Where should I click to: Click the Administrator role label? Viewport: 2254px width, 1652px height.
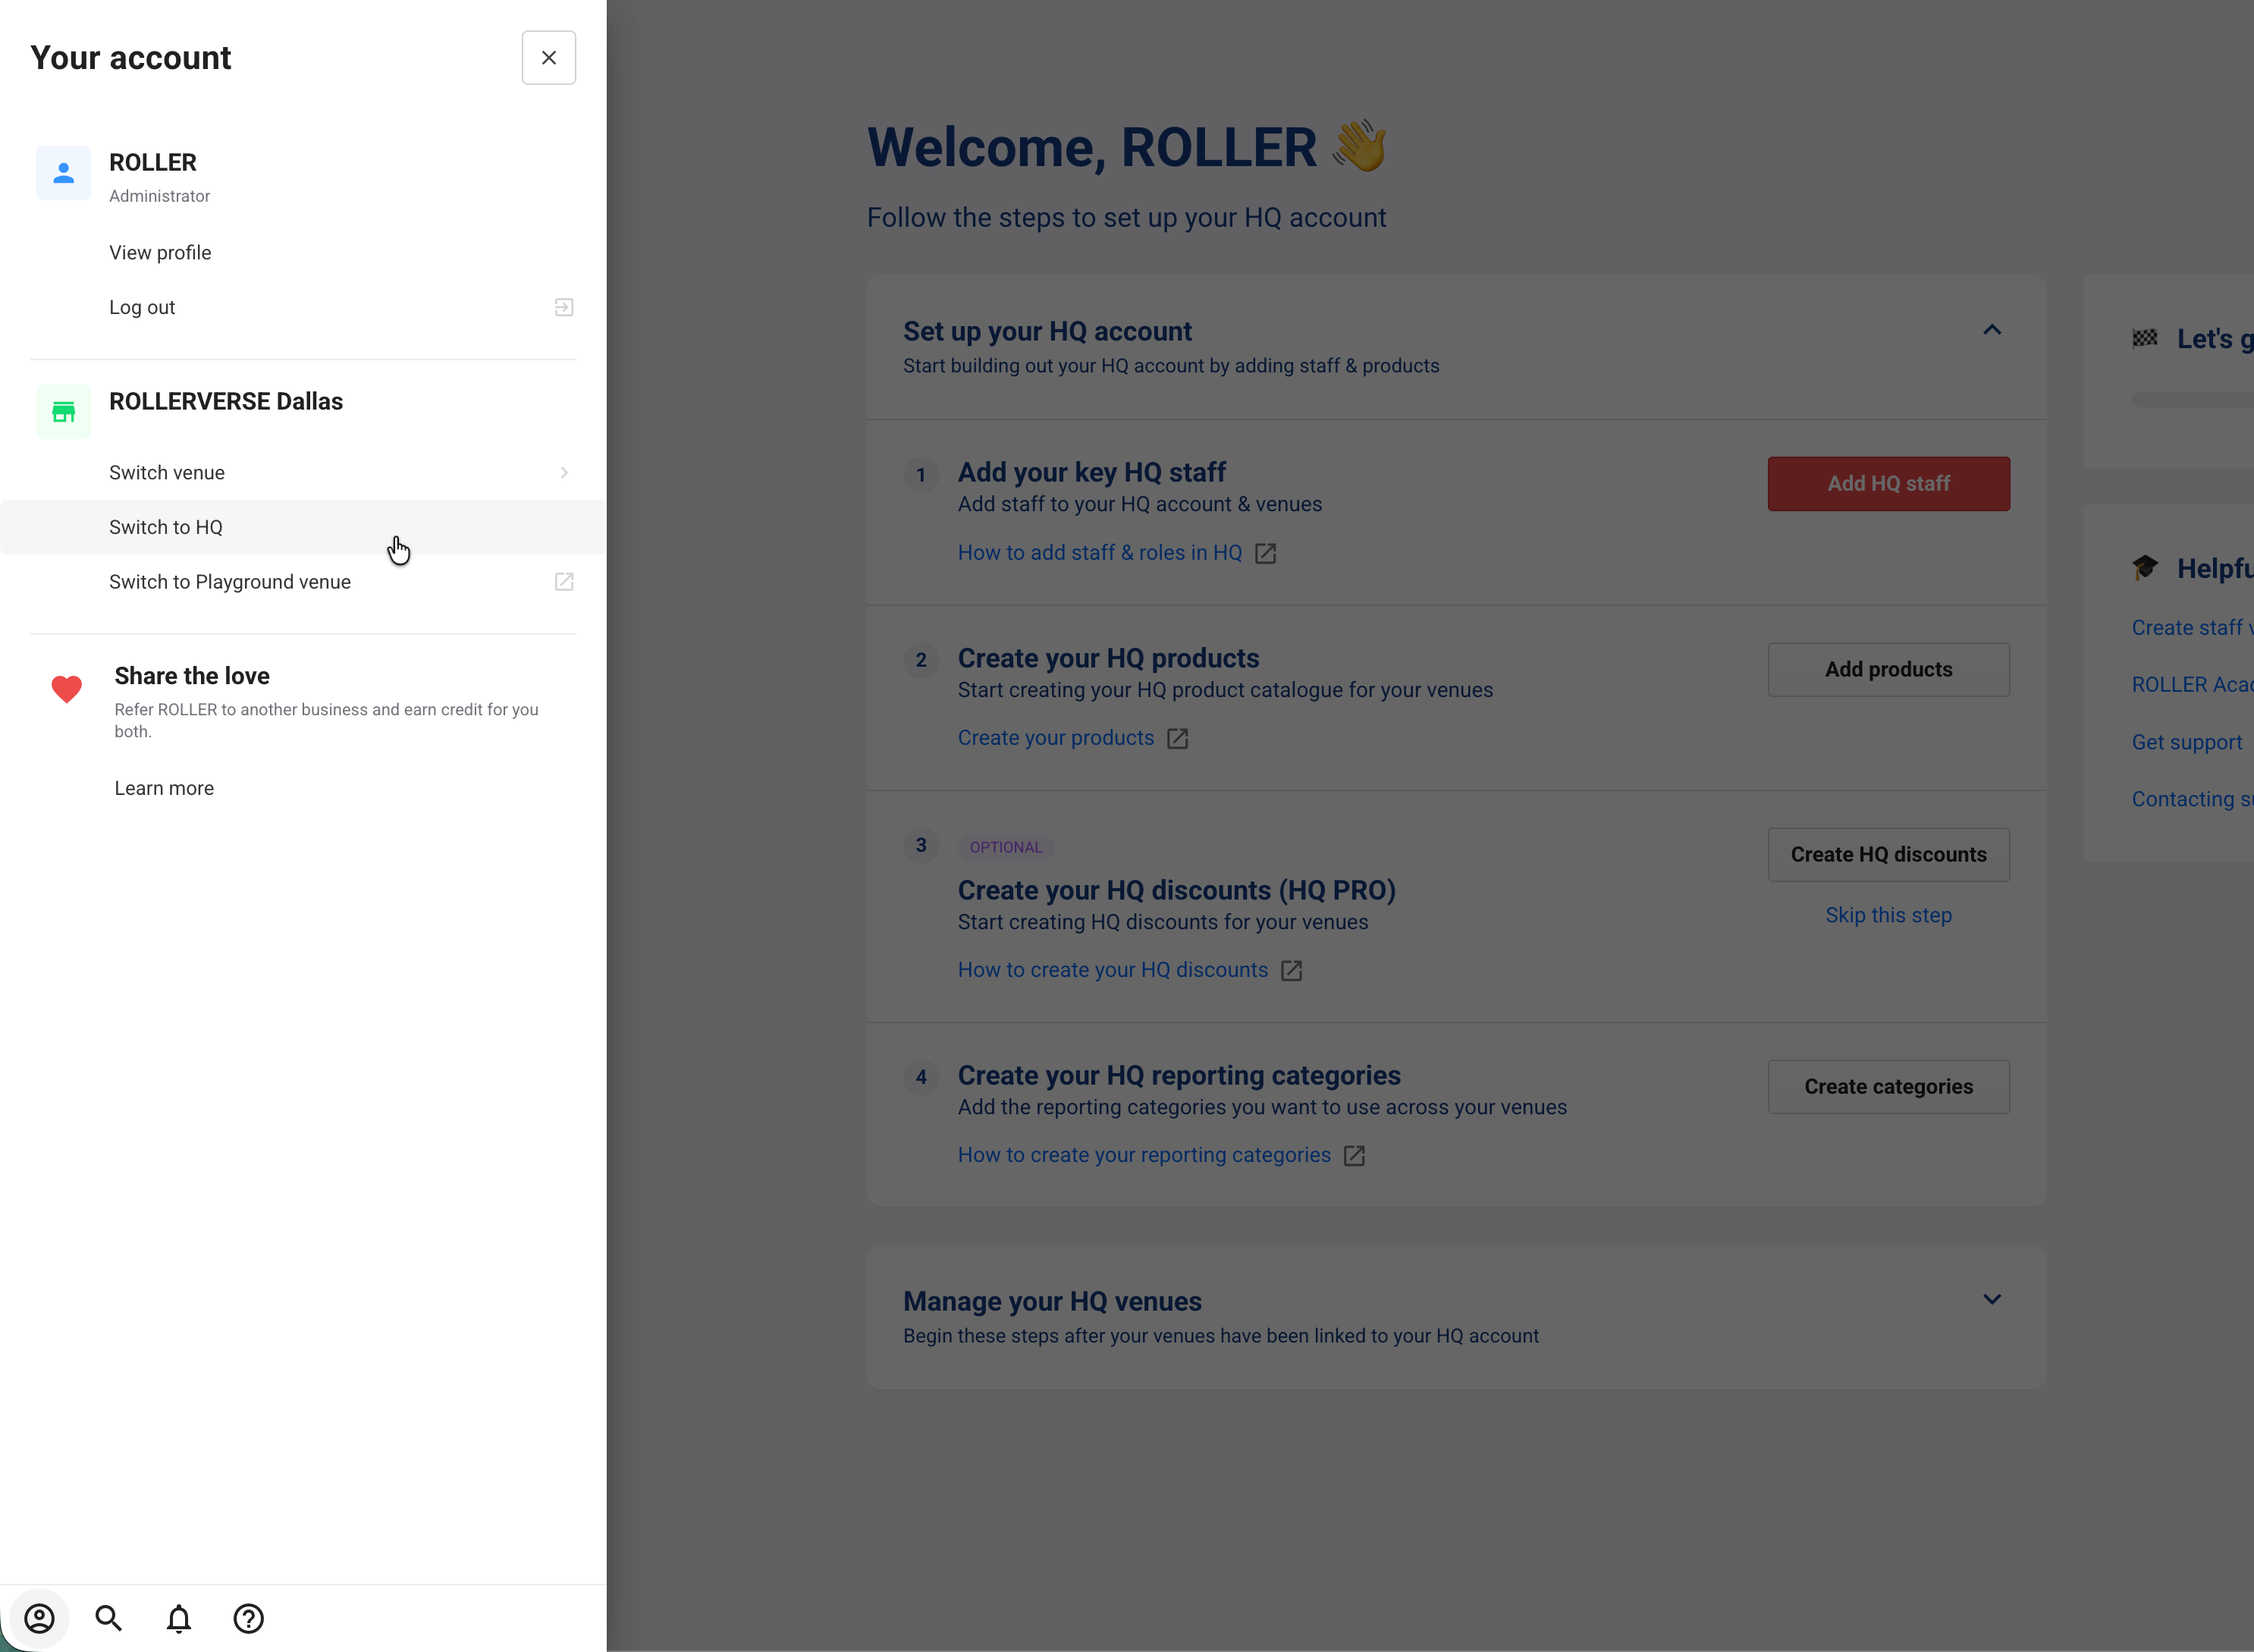click(160, 196)
